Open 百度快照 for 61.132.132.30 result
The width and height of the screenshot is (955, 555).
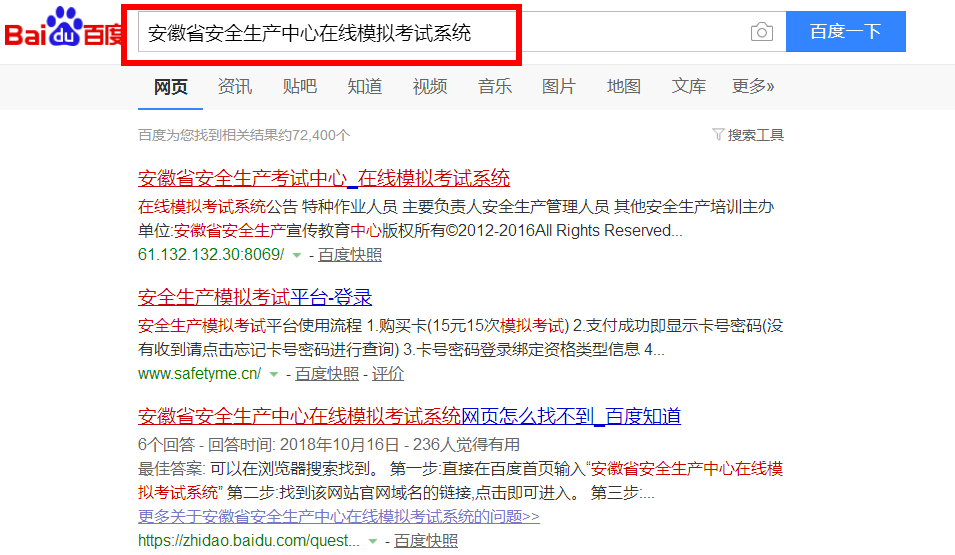350,255
